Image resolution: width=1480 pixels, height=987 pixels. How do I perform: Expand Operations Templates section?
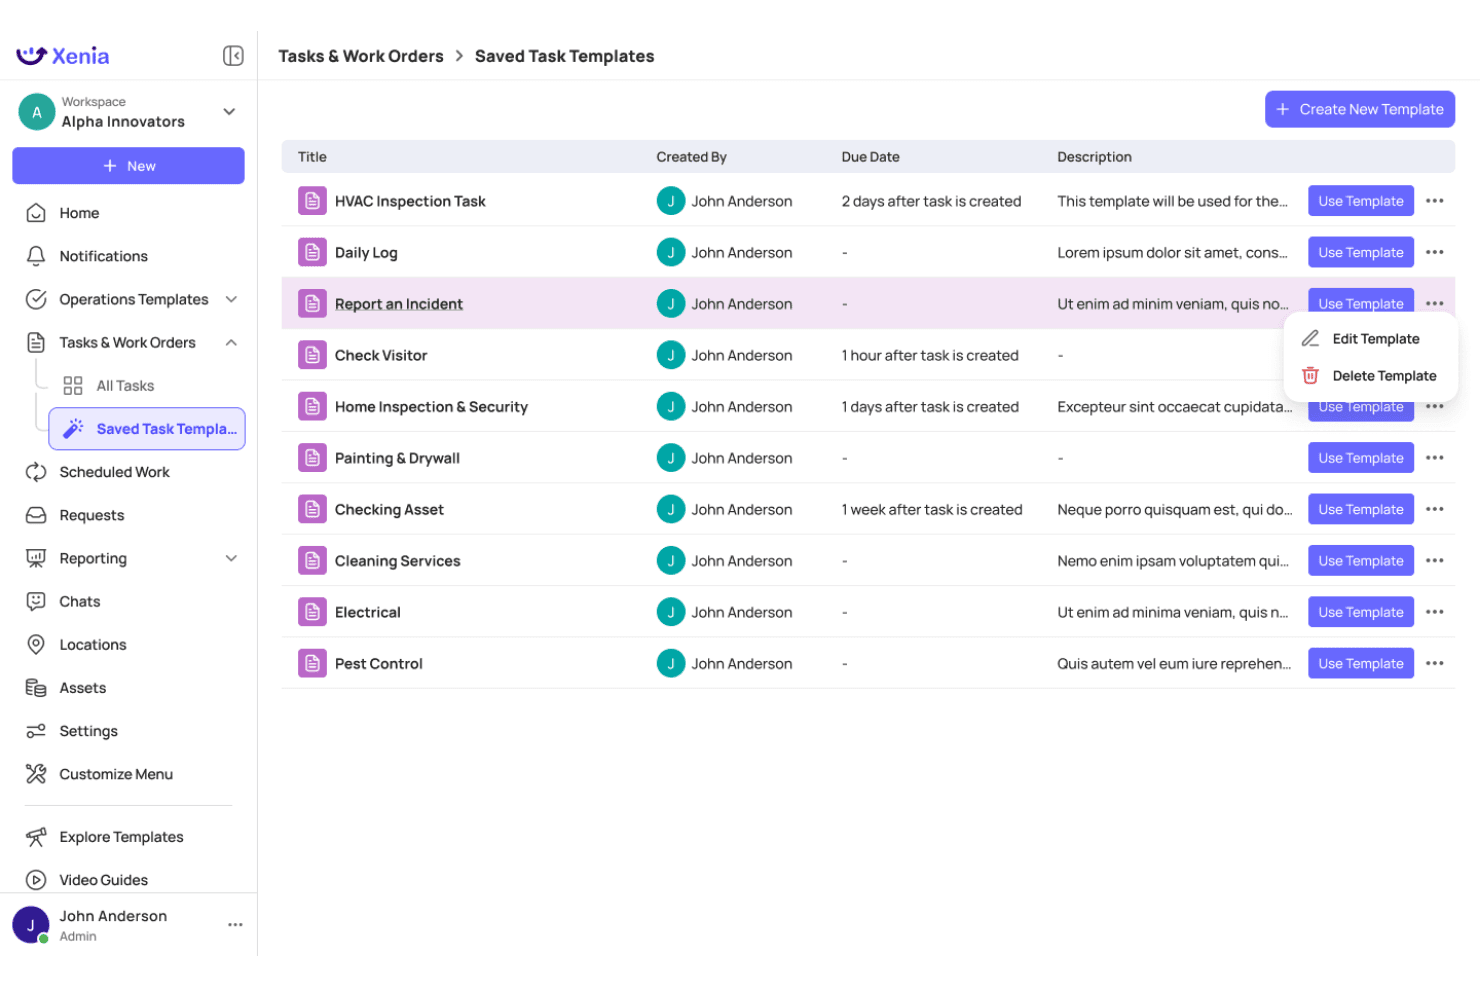(x=231, y=299)
